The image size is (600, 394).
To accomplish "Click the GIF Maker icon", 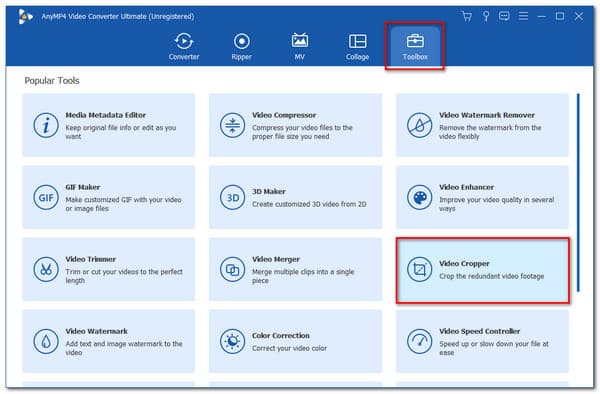I will click(46, 197).
